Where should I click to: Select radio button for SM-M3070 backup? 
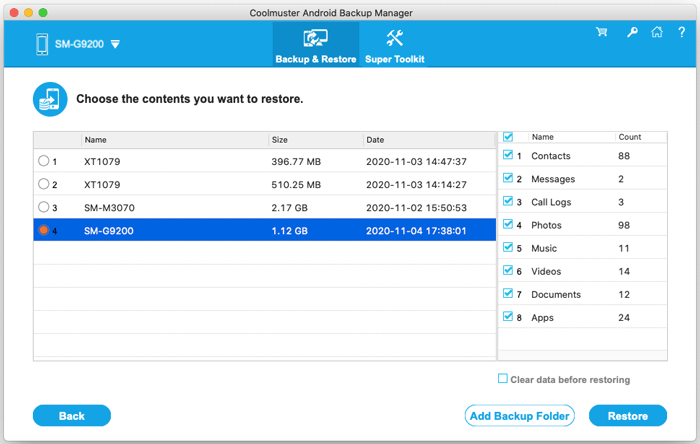coord(43,207)
